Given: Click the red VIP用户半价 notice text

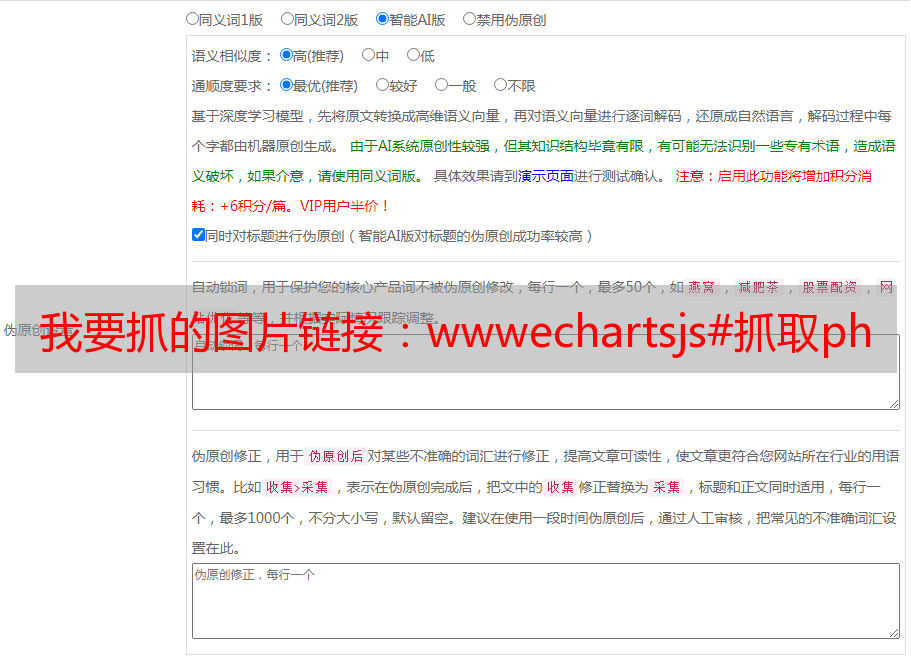Looking at the screenshot, I should tap(344, 206).
